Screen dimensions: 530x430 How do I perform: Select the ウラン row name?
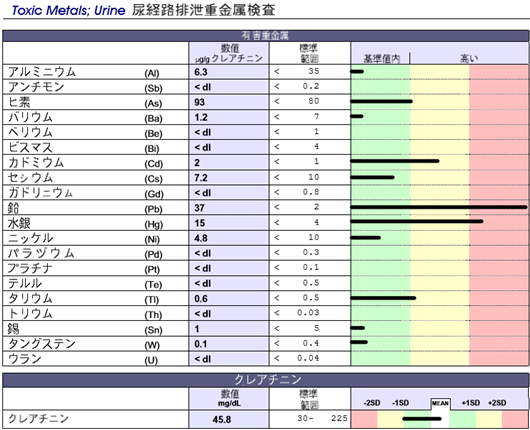click(x=25, y=359)
